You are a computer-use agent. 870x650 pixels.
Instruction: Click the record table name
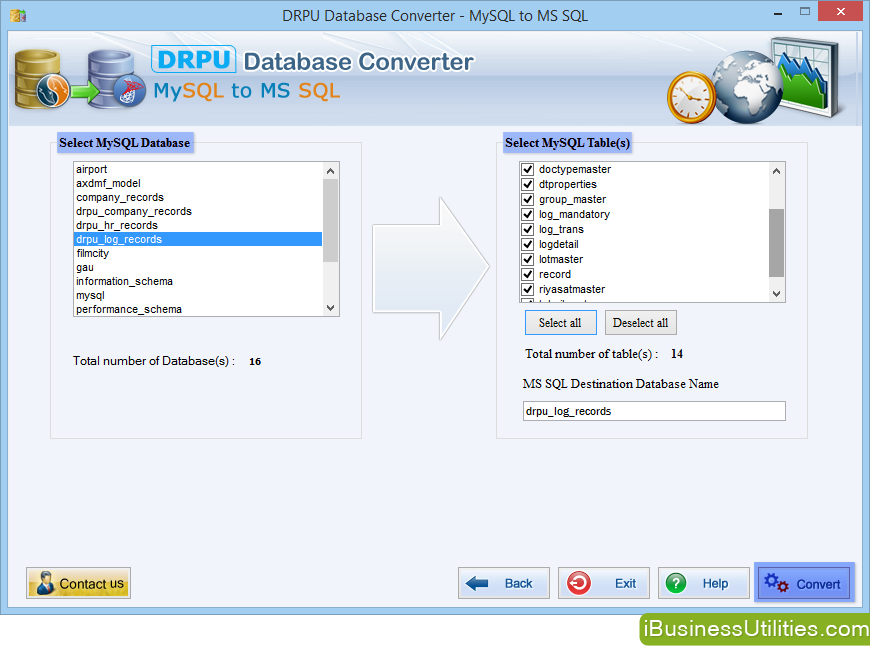point(555,274)
